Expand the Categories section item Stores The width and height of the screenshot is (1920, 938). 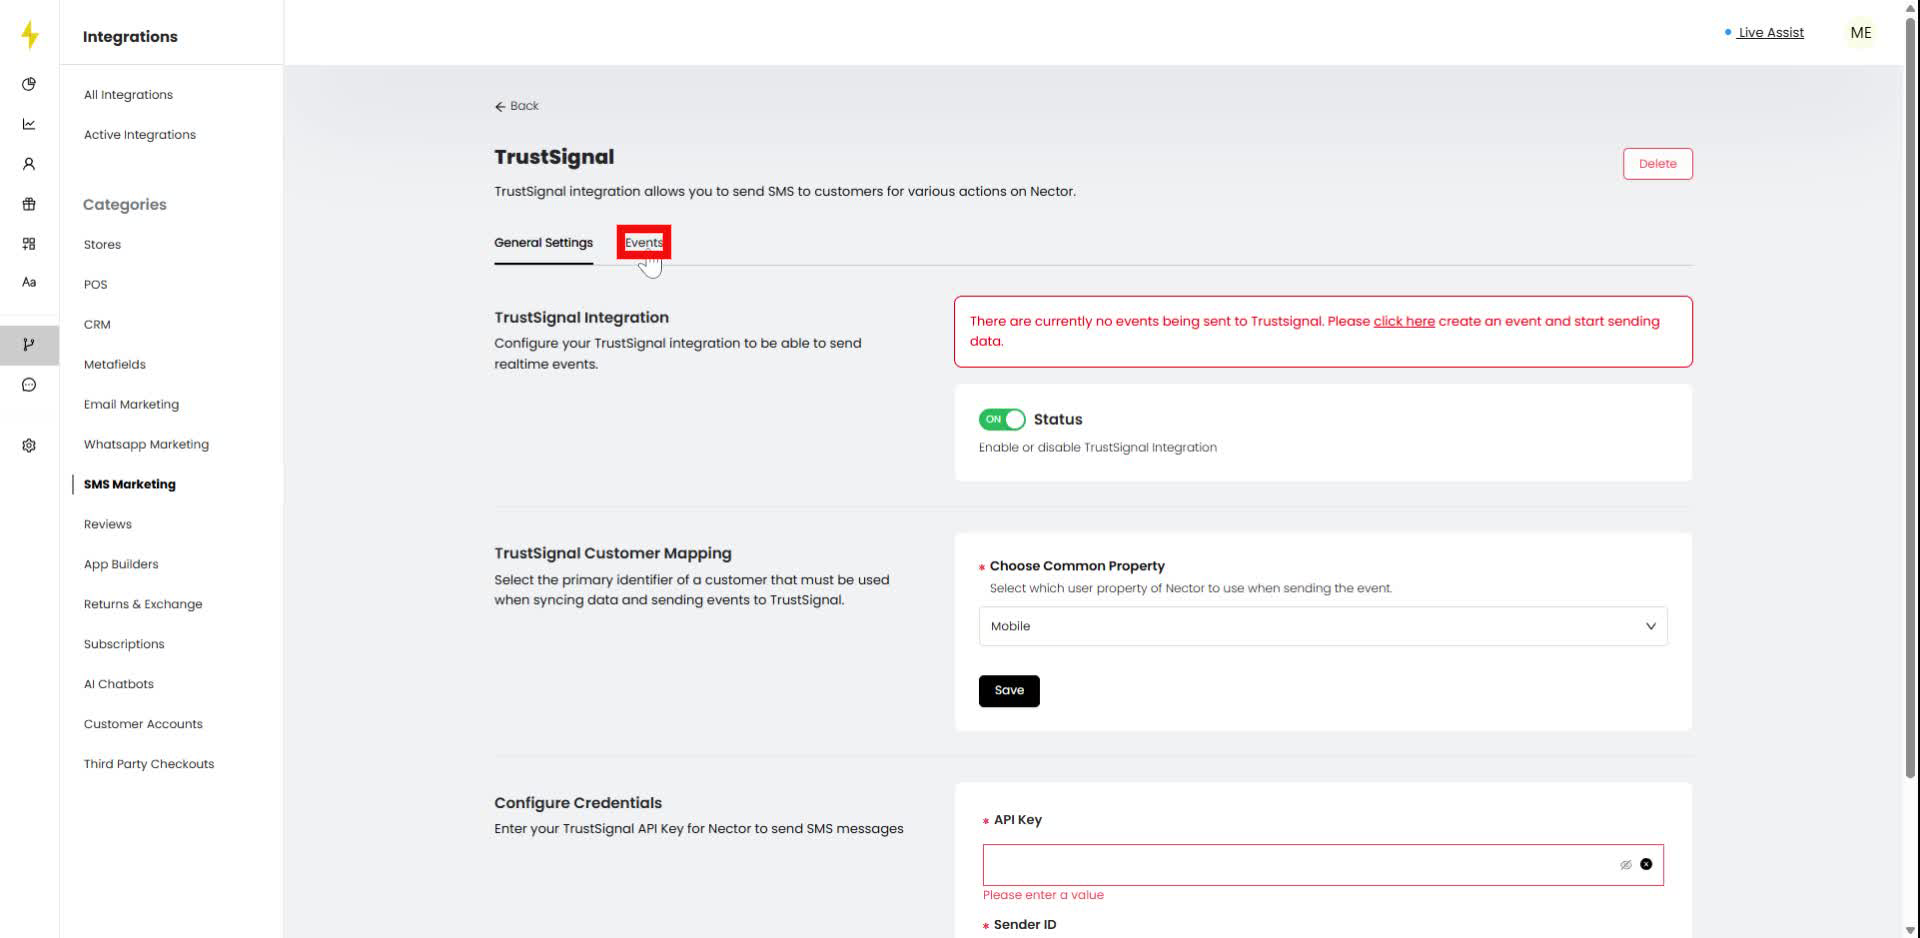[x=102, y=244]
